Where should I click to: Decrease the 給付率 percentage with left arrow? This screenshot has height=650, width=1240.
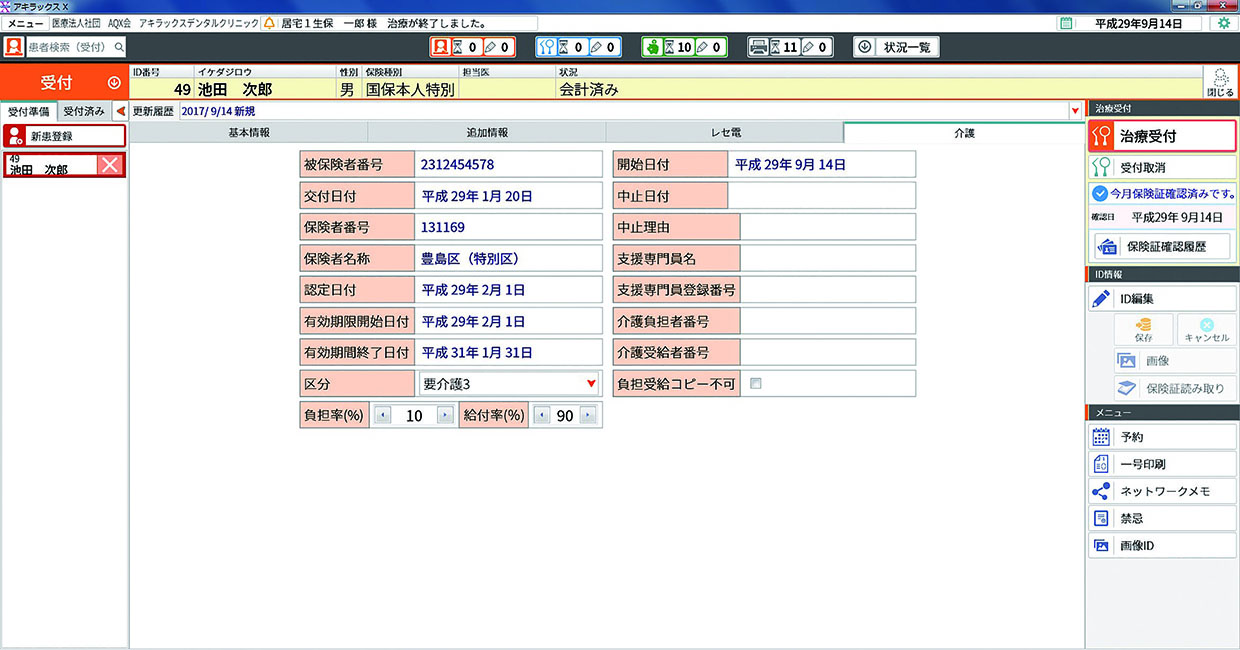541,416
